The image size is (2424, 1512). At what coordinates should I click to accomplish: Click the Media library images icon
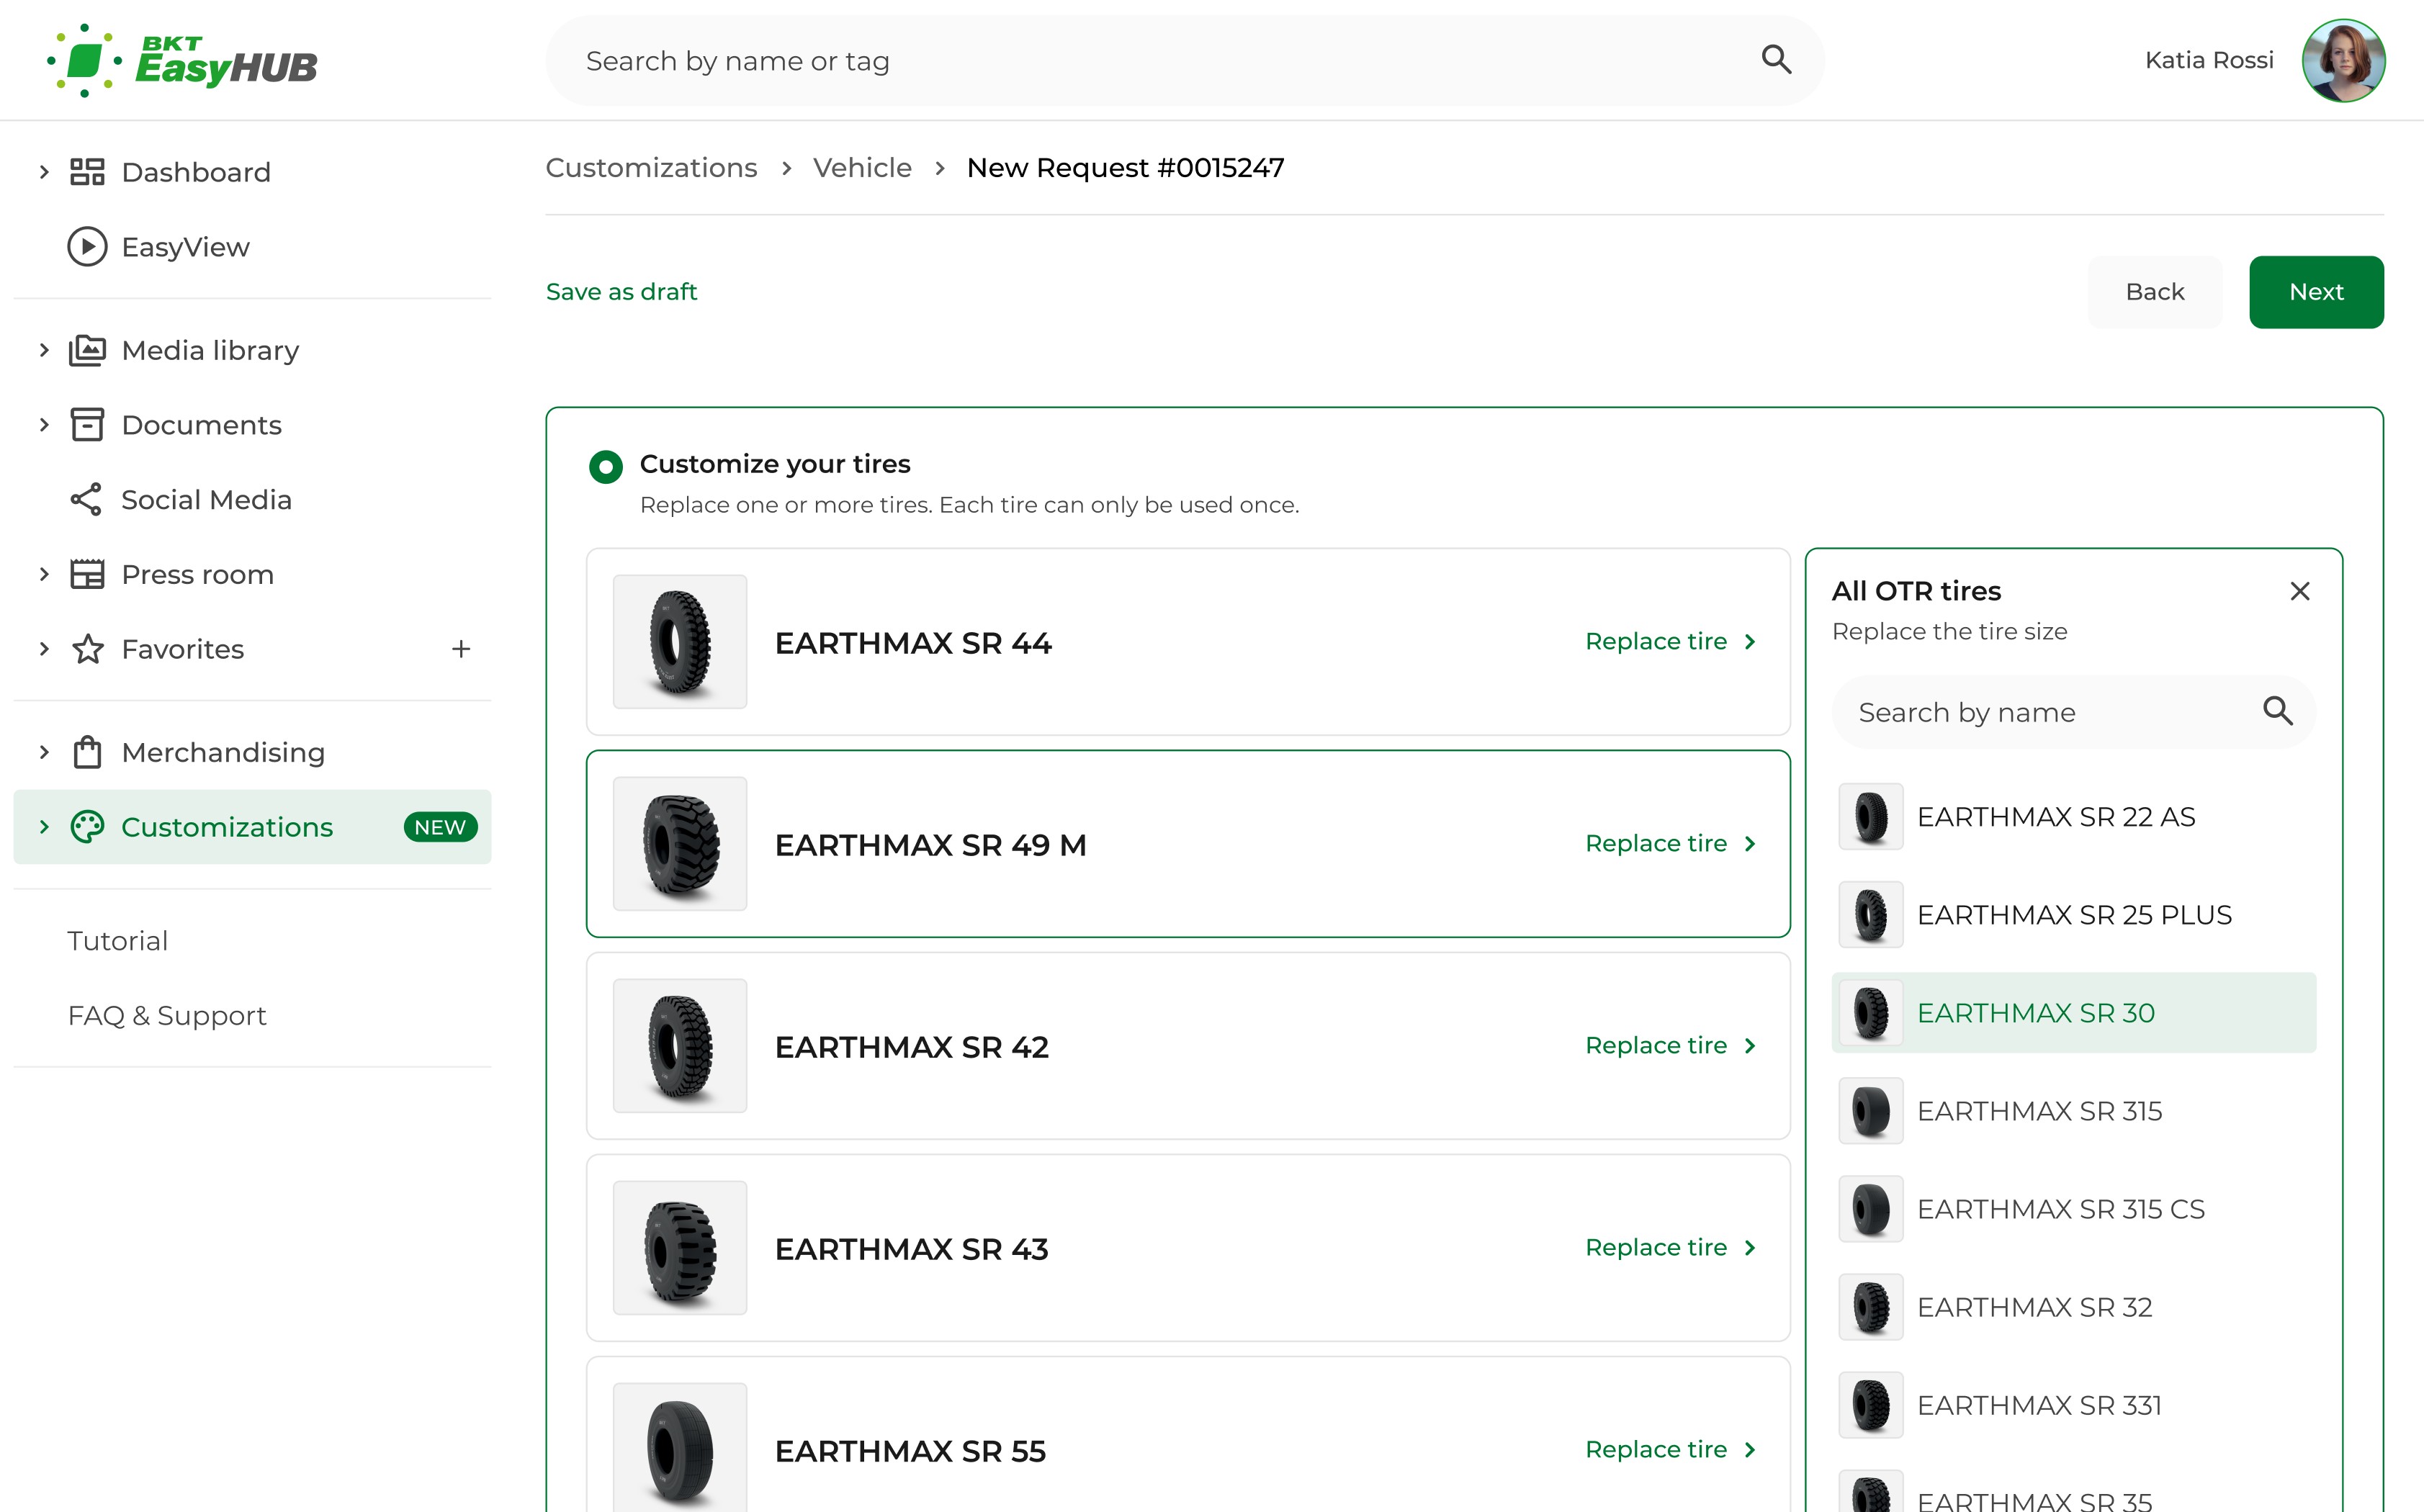[87, 350]
